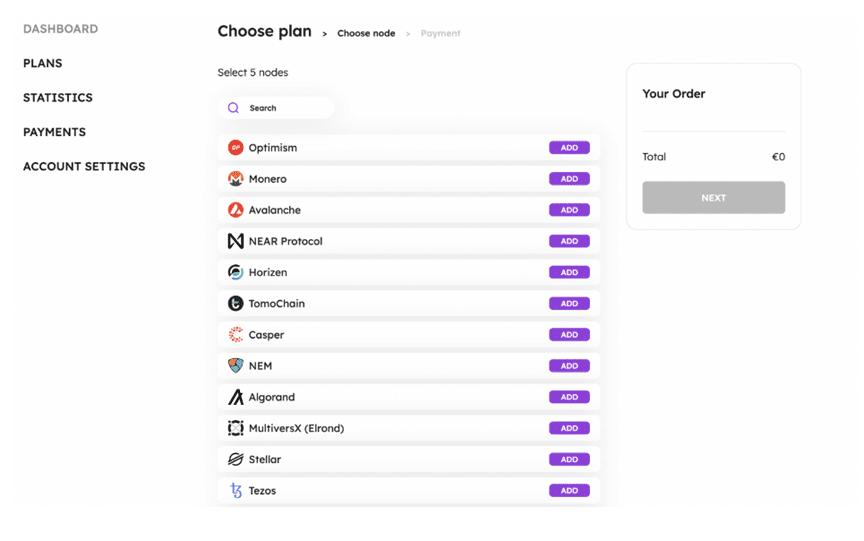
Task: Add MultiversX (Elrond) node
Action: 569,428
